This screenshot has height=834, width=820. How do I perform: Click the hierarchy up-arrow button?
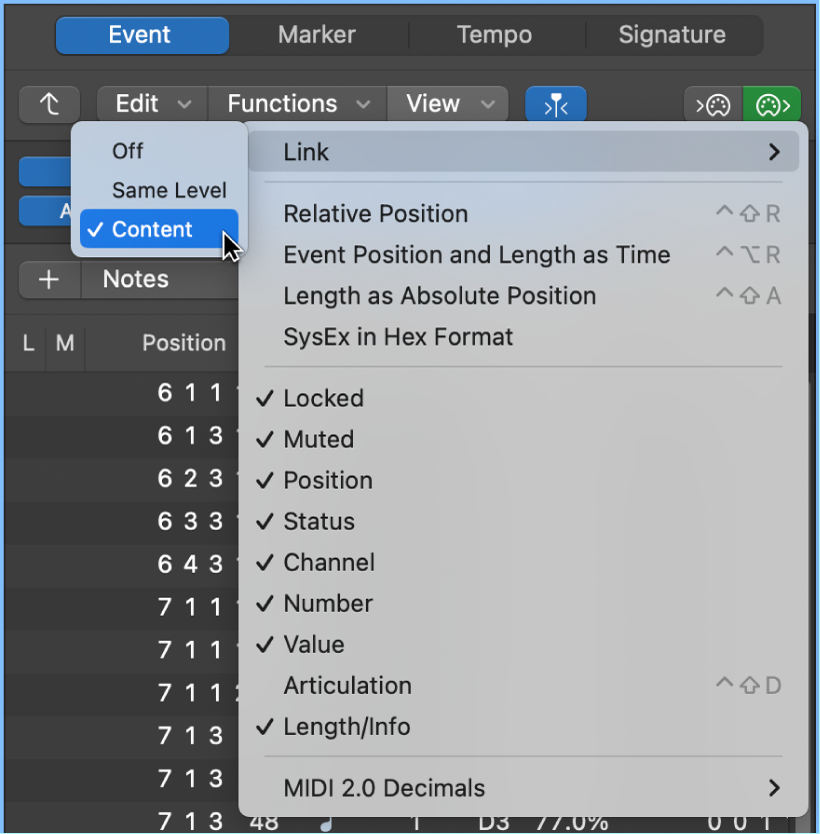[49, 104]
